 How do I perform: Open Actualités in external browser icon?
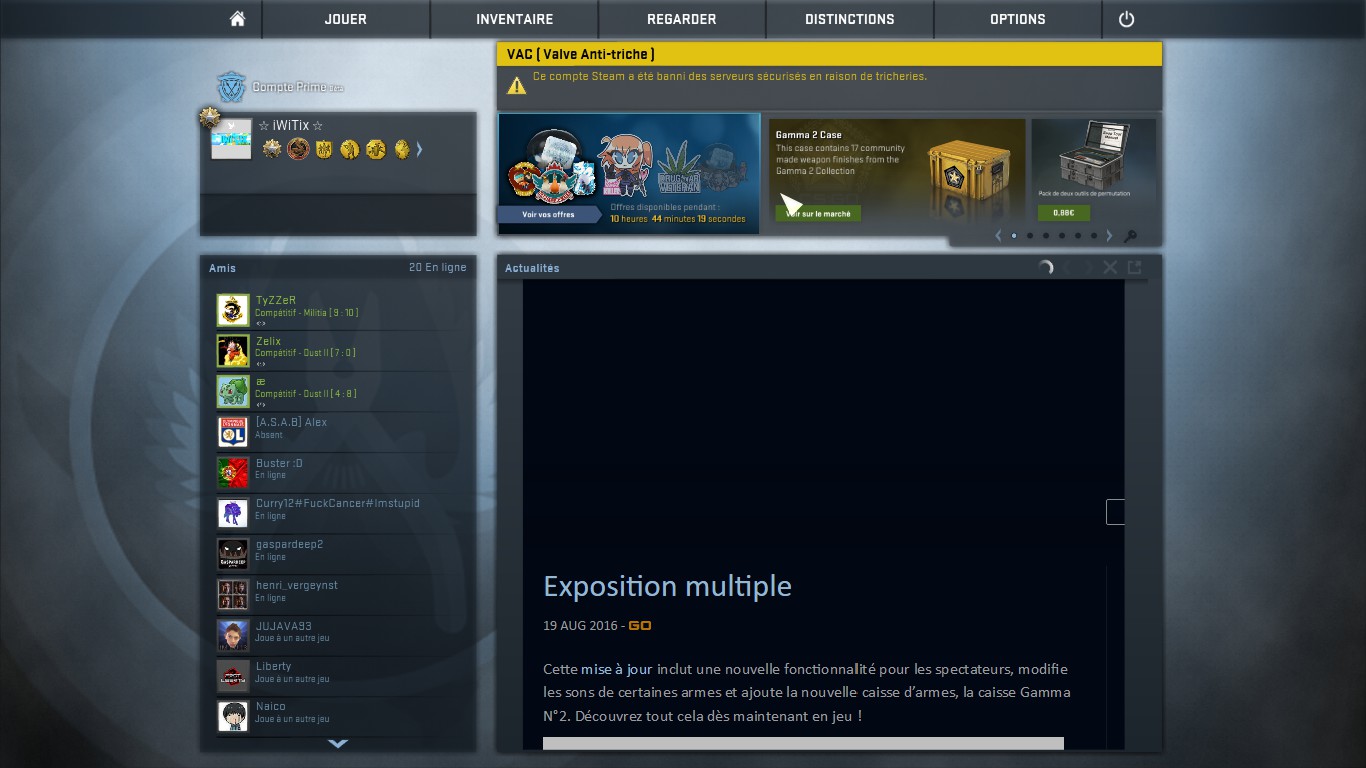tap(1134, 267)
